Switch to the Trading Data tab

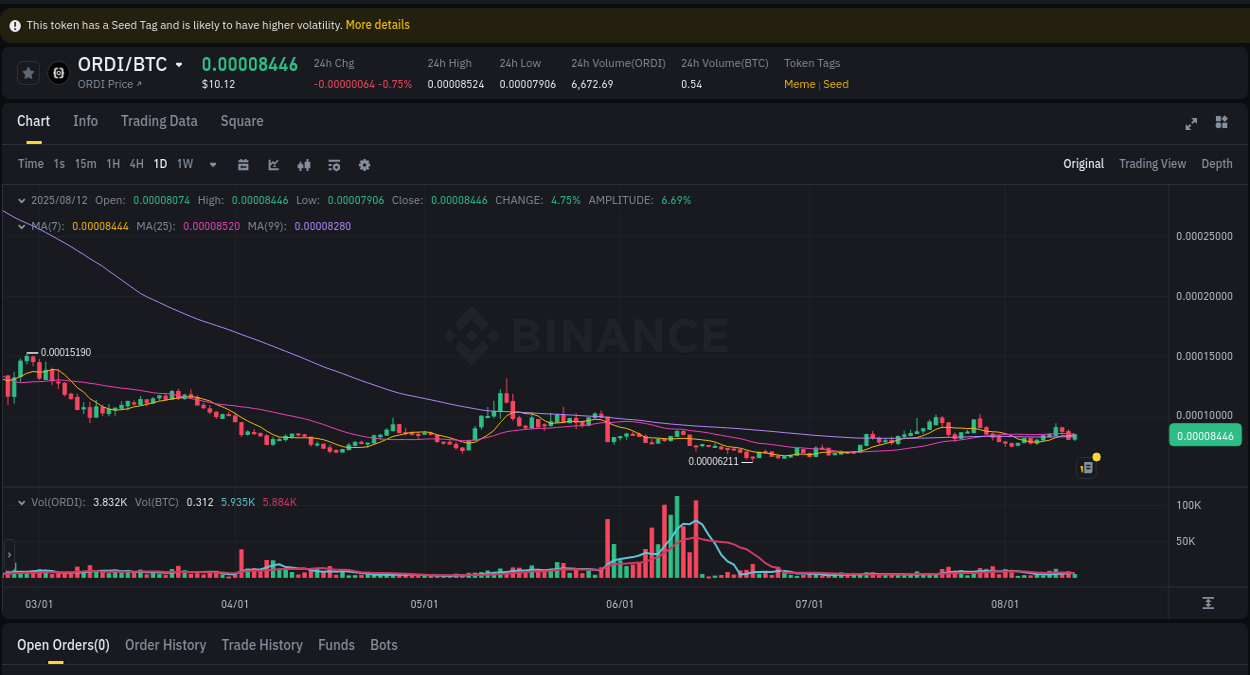159,121
